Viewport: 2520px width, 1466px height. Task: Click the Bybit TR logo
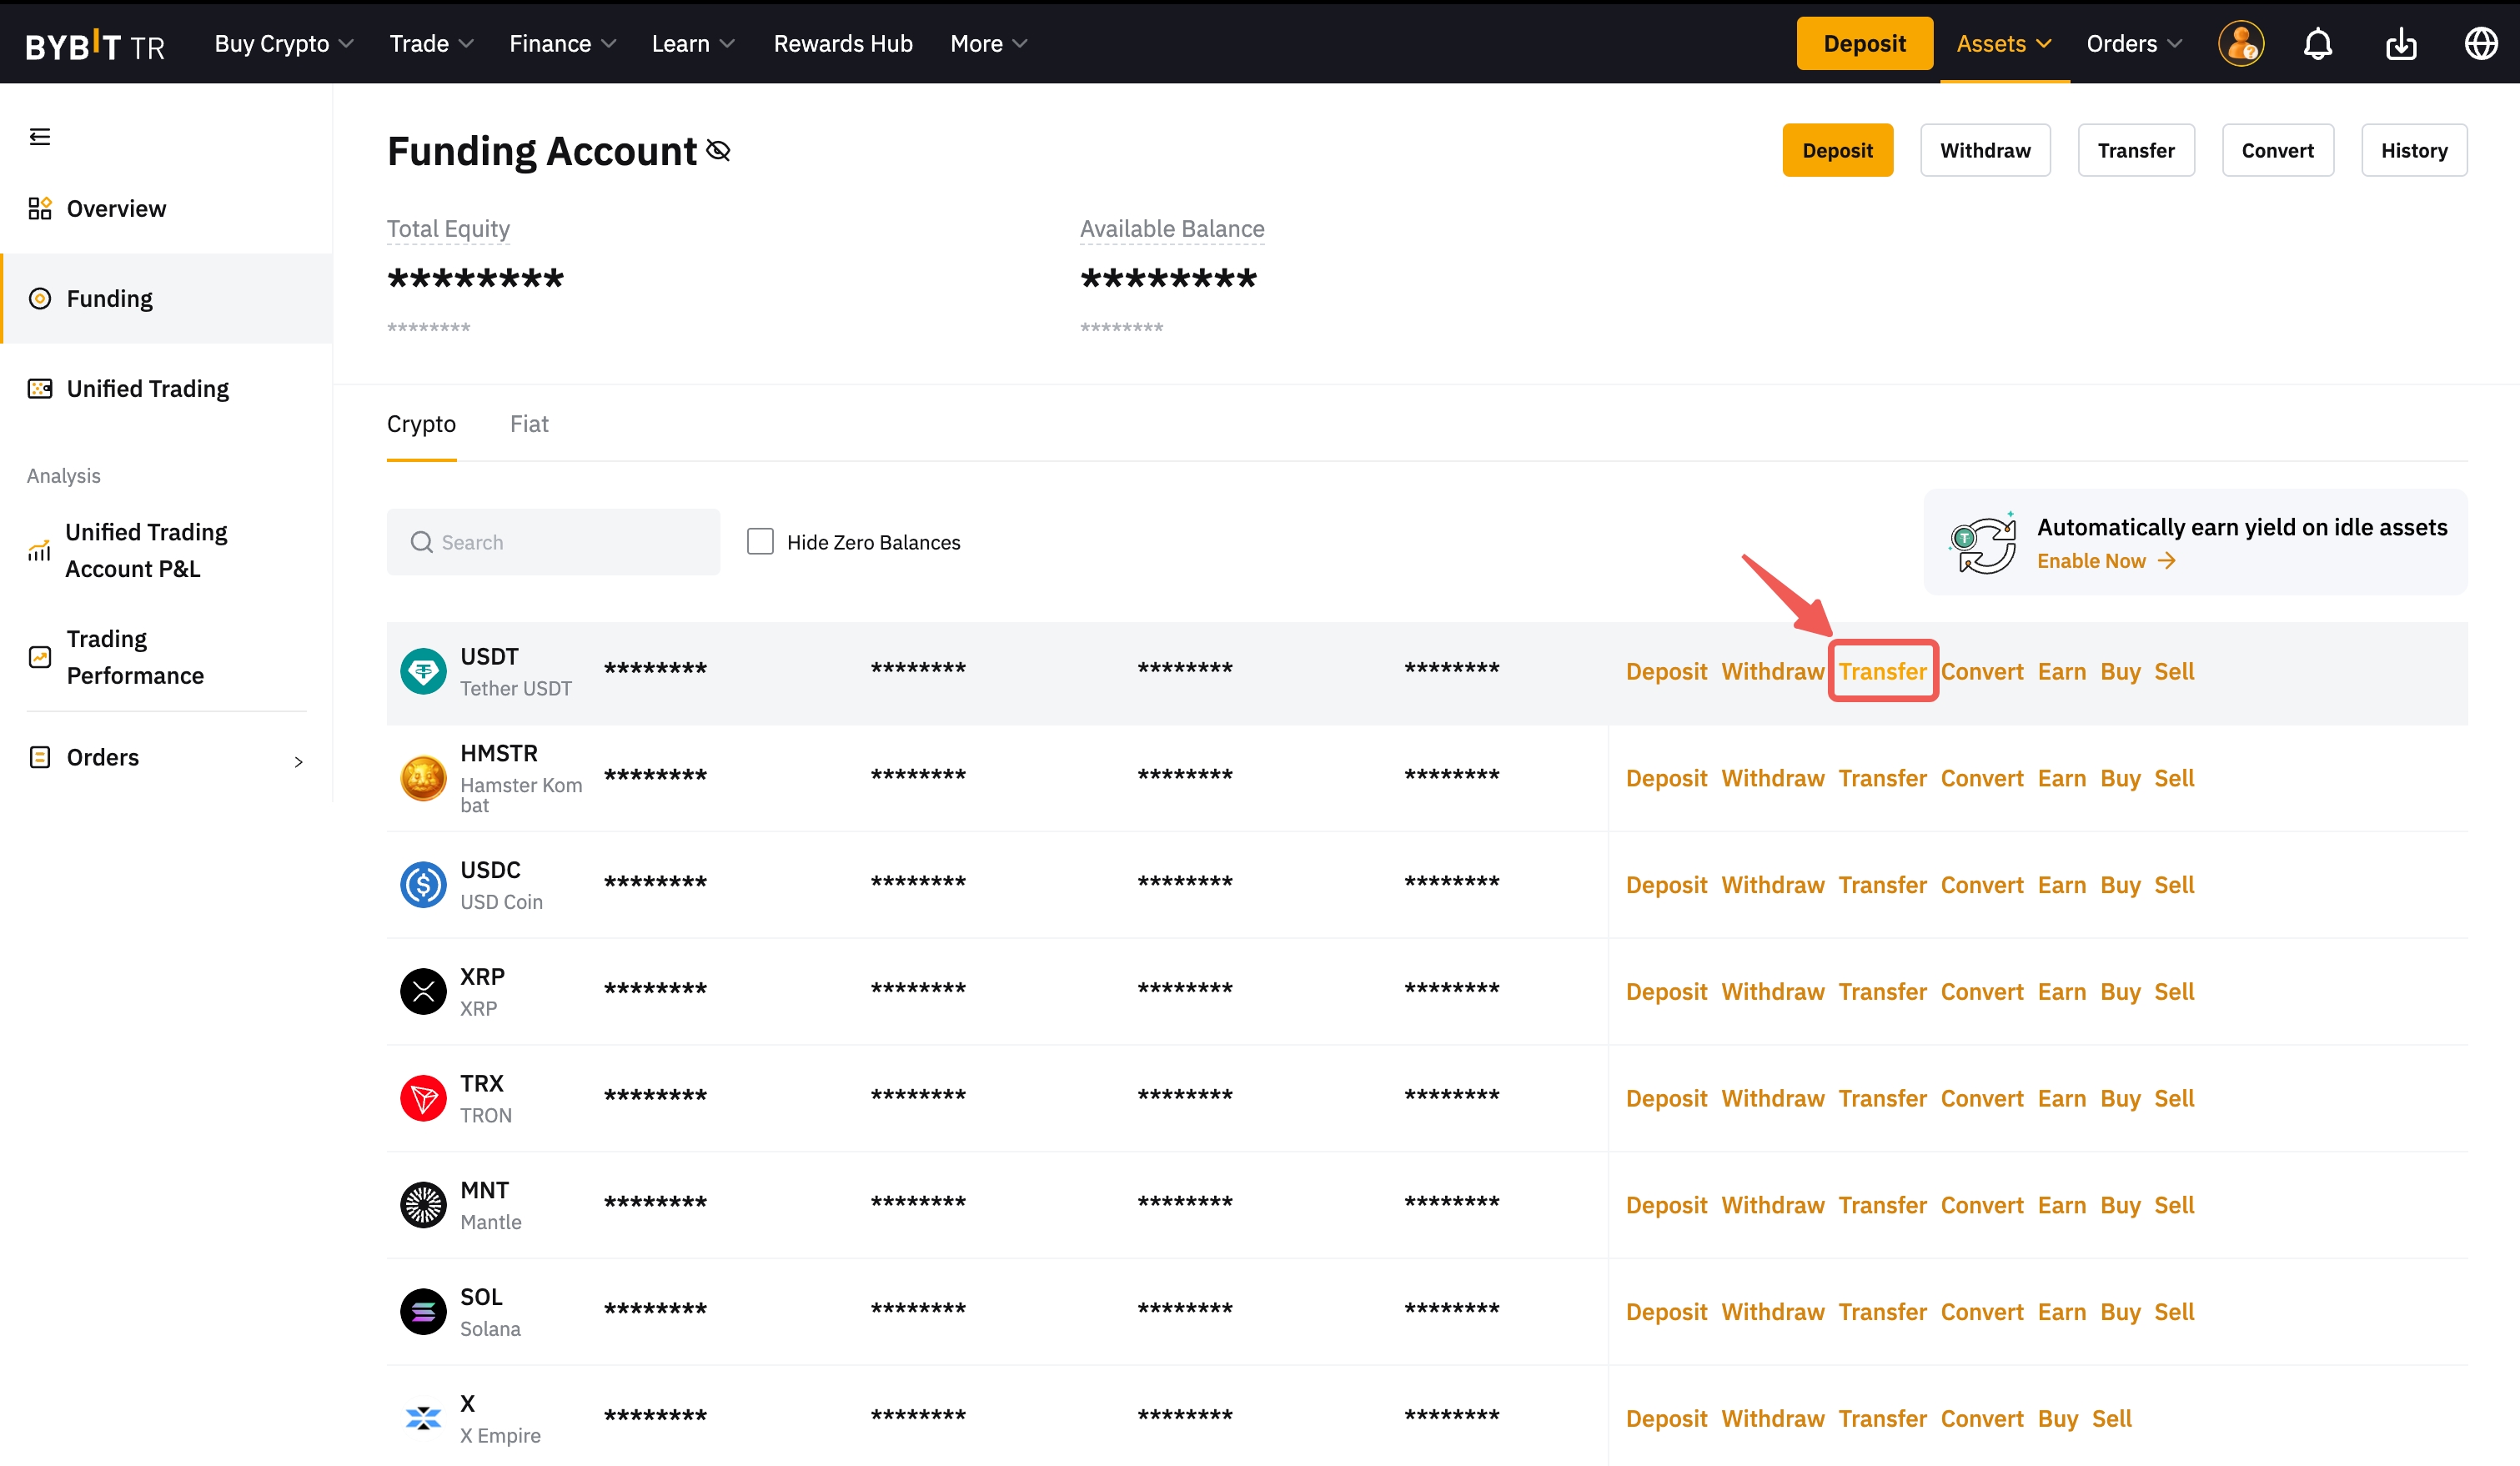click(95, 45)
